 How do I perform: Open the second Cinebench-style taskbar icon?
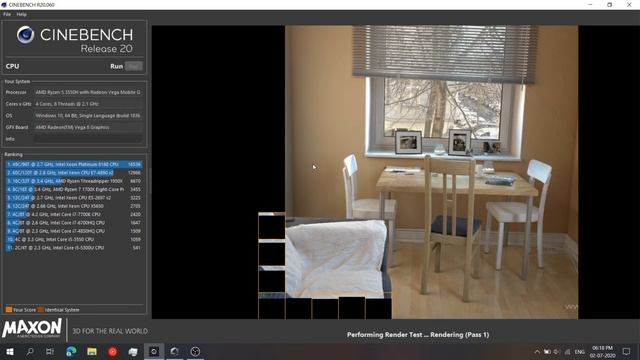(174, 351)
